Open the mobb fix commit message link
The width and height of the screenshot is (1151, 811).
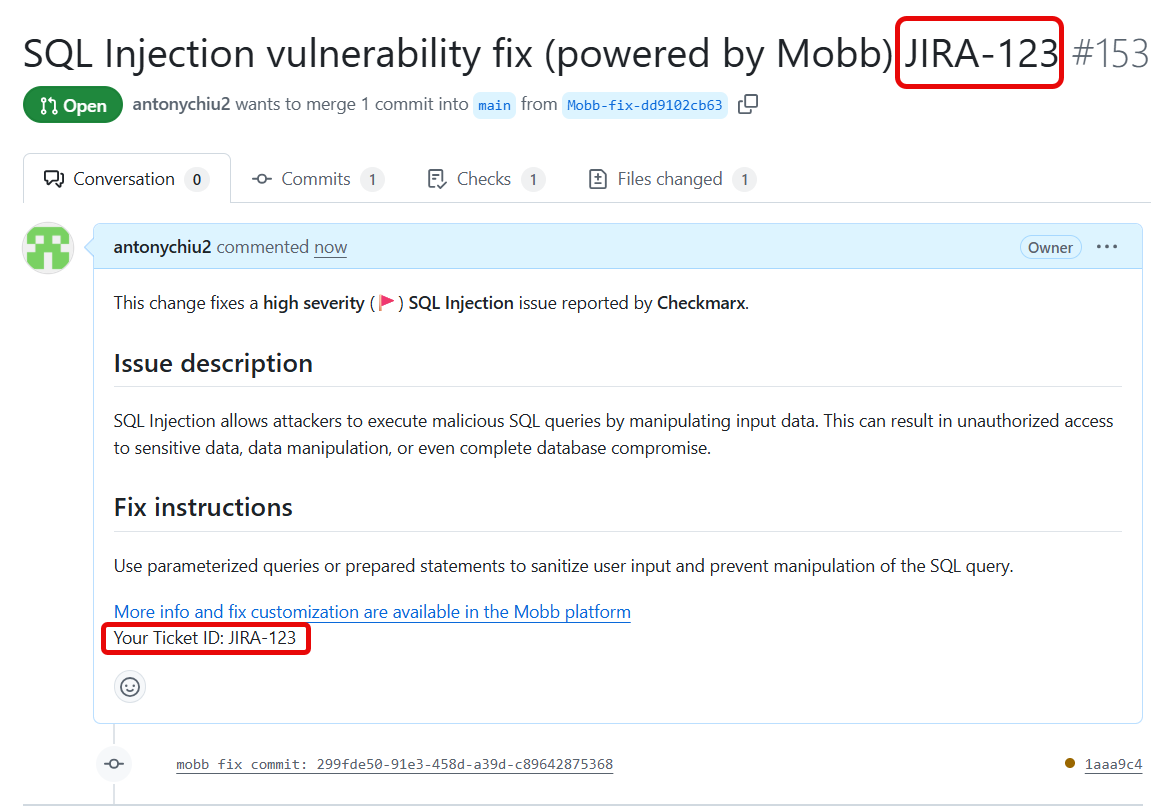(394, 764)
